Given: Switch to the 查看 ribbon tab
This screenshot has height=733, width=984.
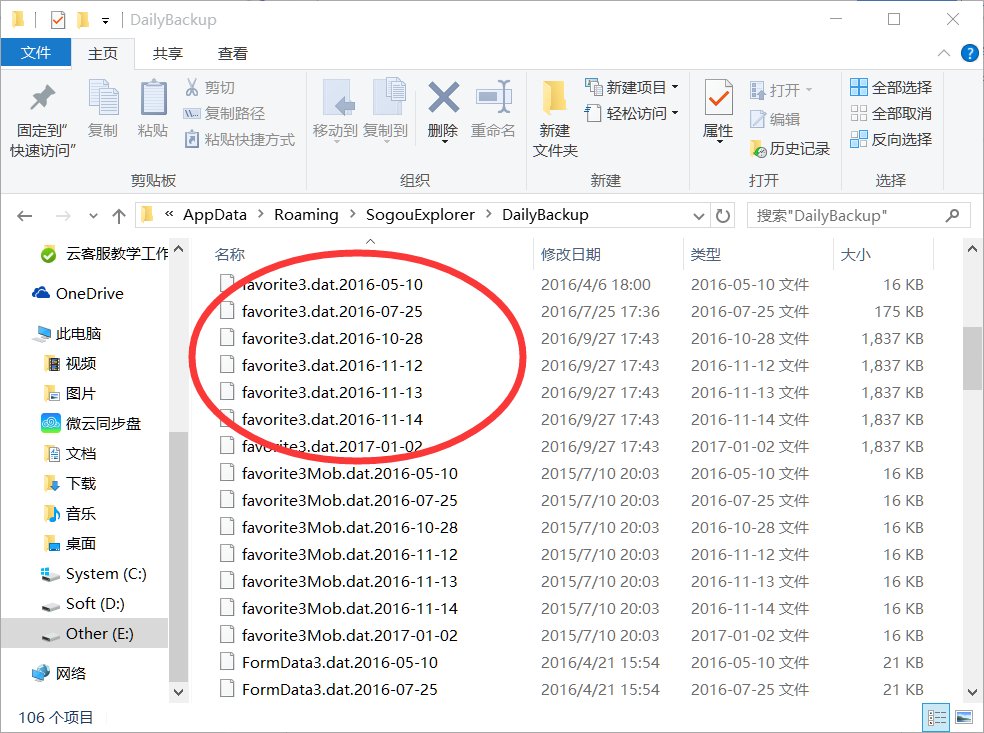Looking at the screenshot, I should pyautogui.click(x=232, y=53).
